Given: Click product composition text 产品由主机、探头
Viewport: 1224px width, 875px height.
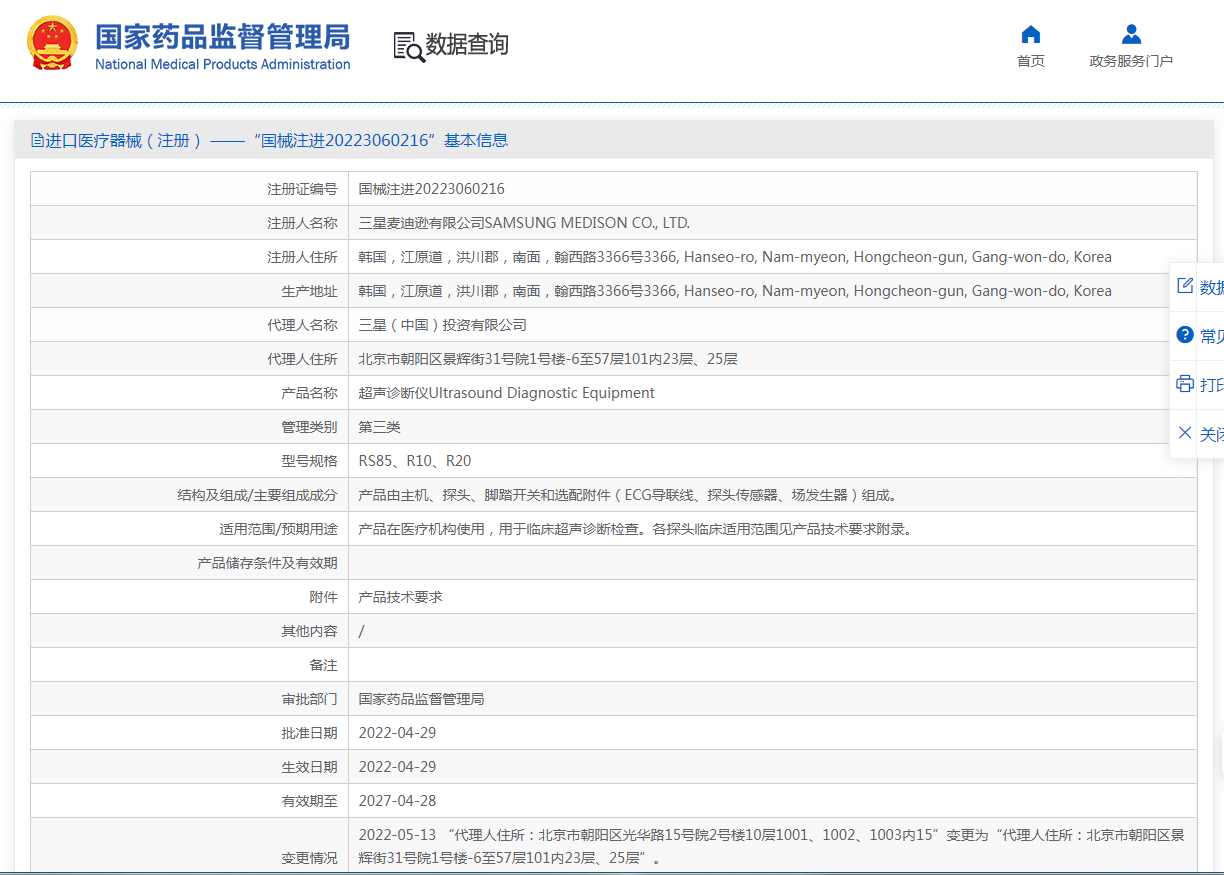Looking at the screenshot, I should (x=629, y=495).
